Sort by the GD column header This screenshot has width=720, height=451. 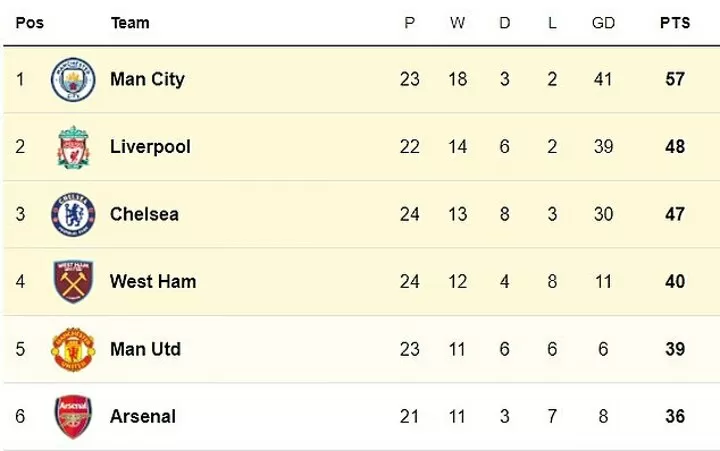pos(601,23)
